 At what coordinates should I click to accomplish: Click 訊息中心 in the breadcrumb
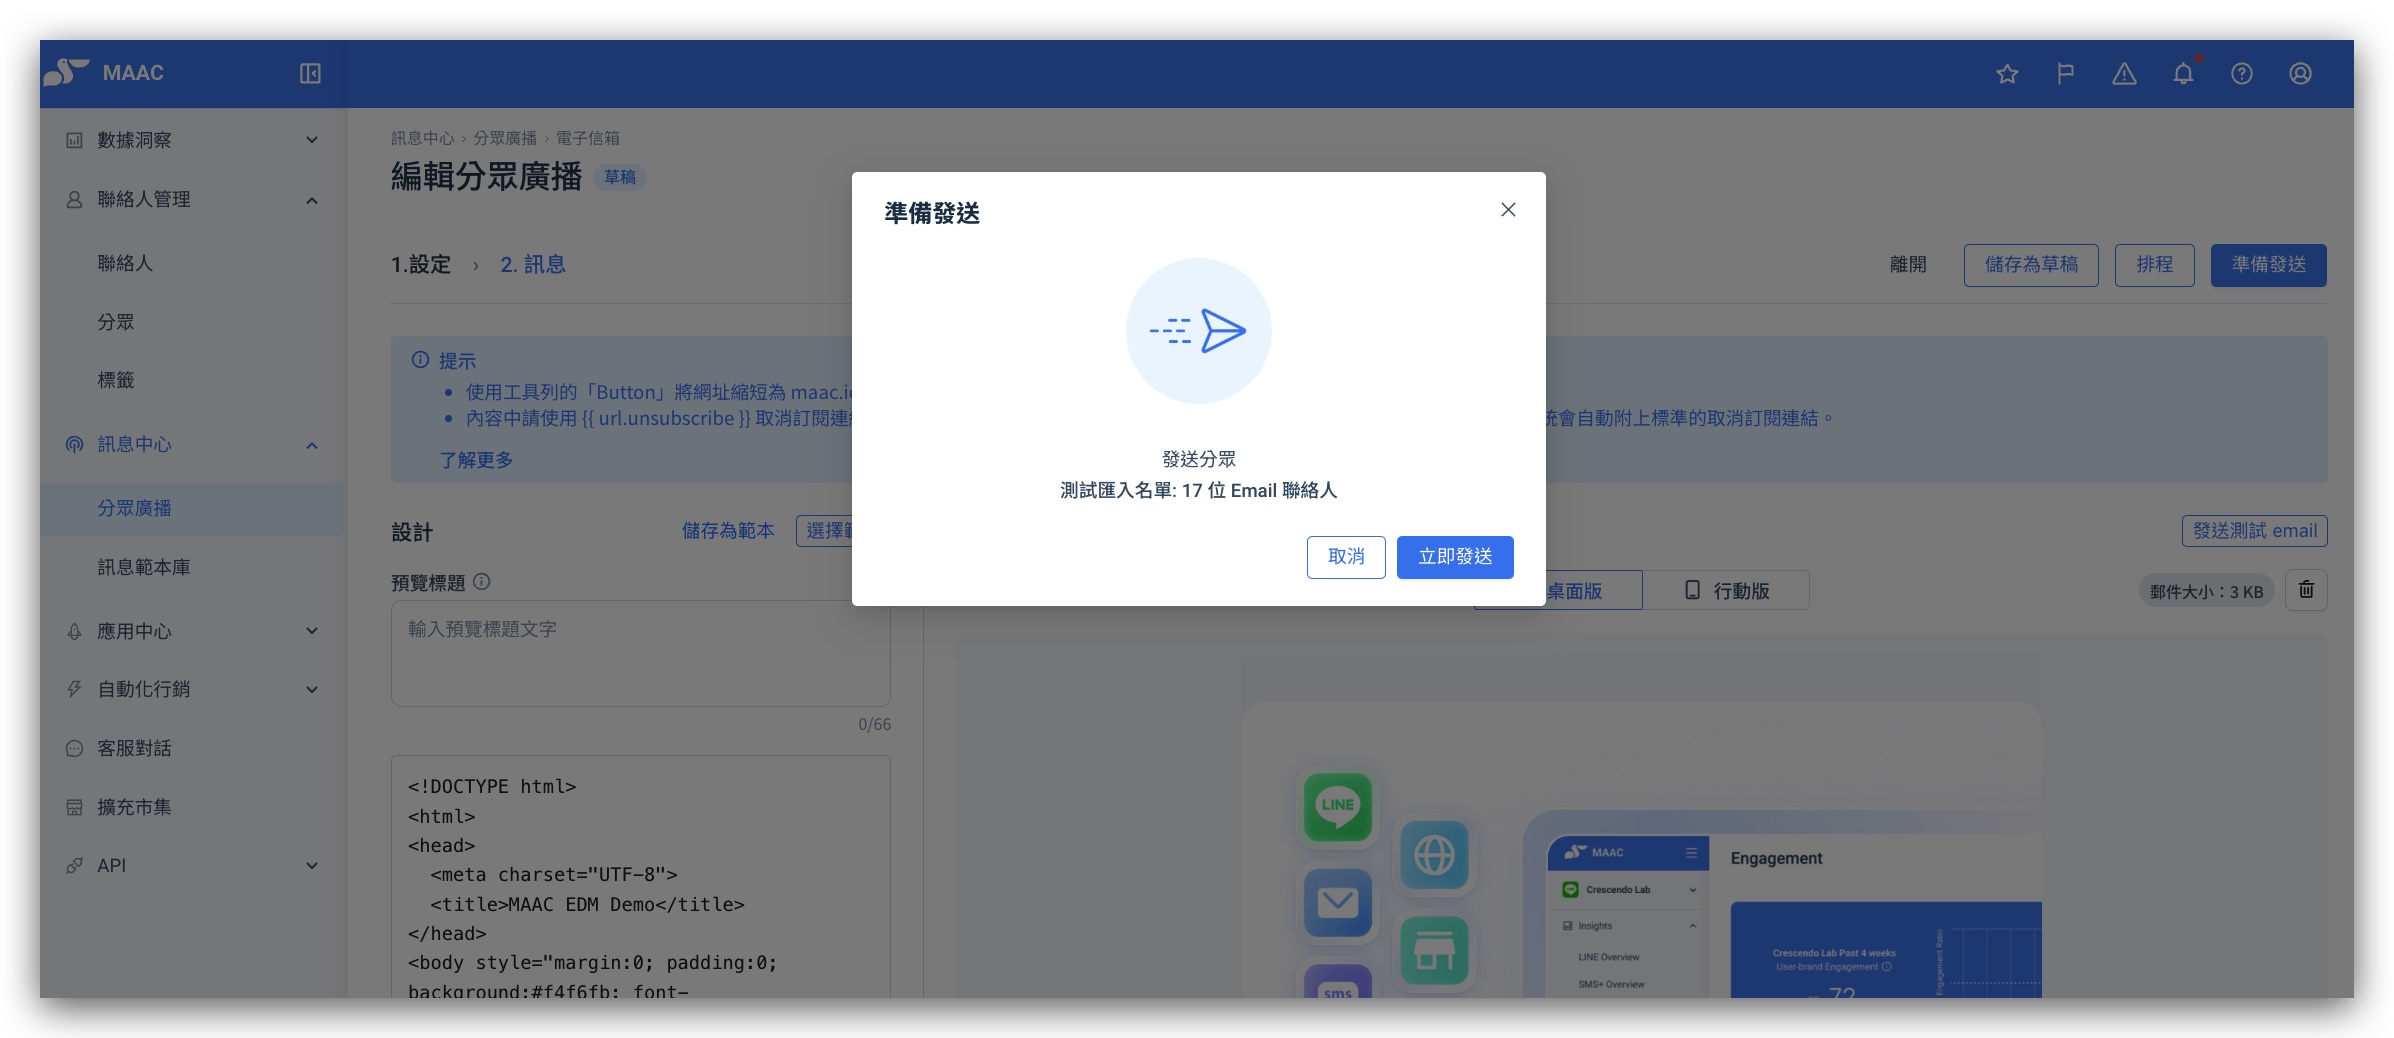click(x=422, y=138)
